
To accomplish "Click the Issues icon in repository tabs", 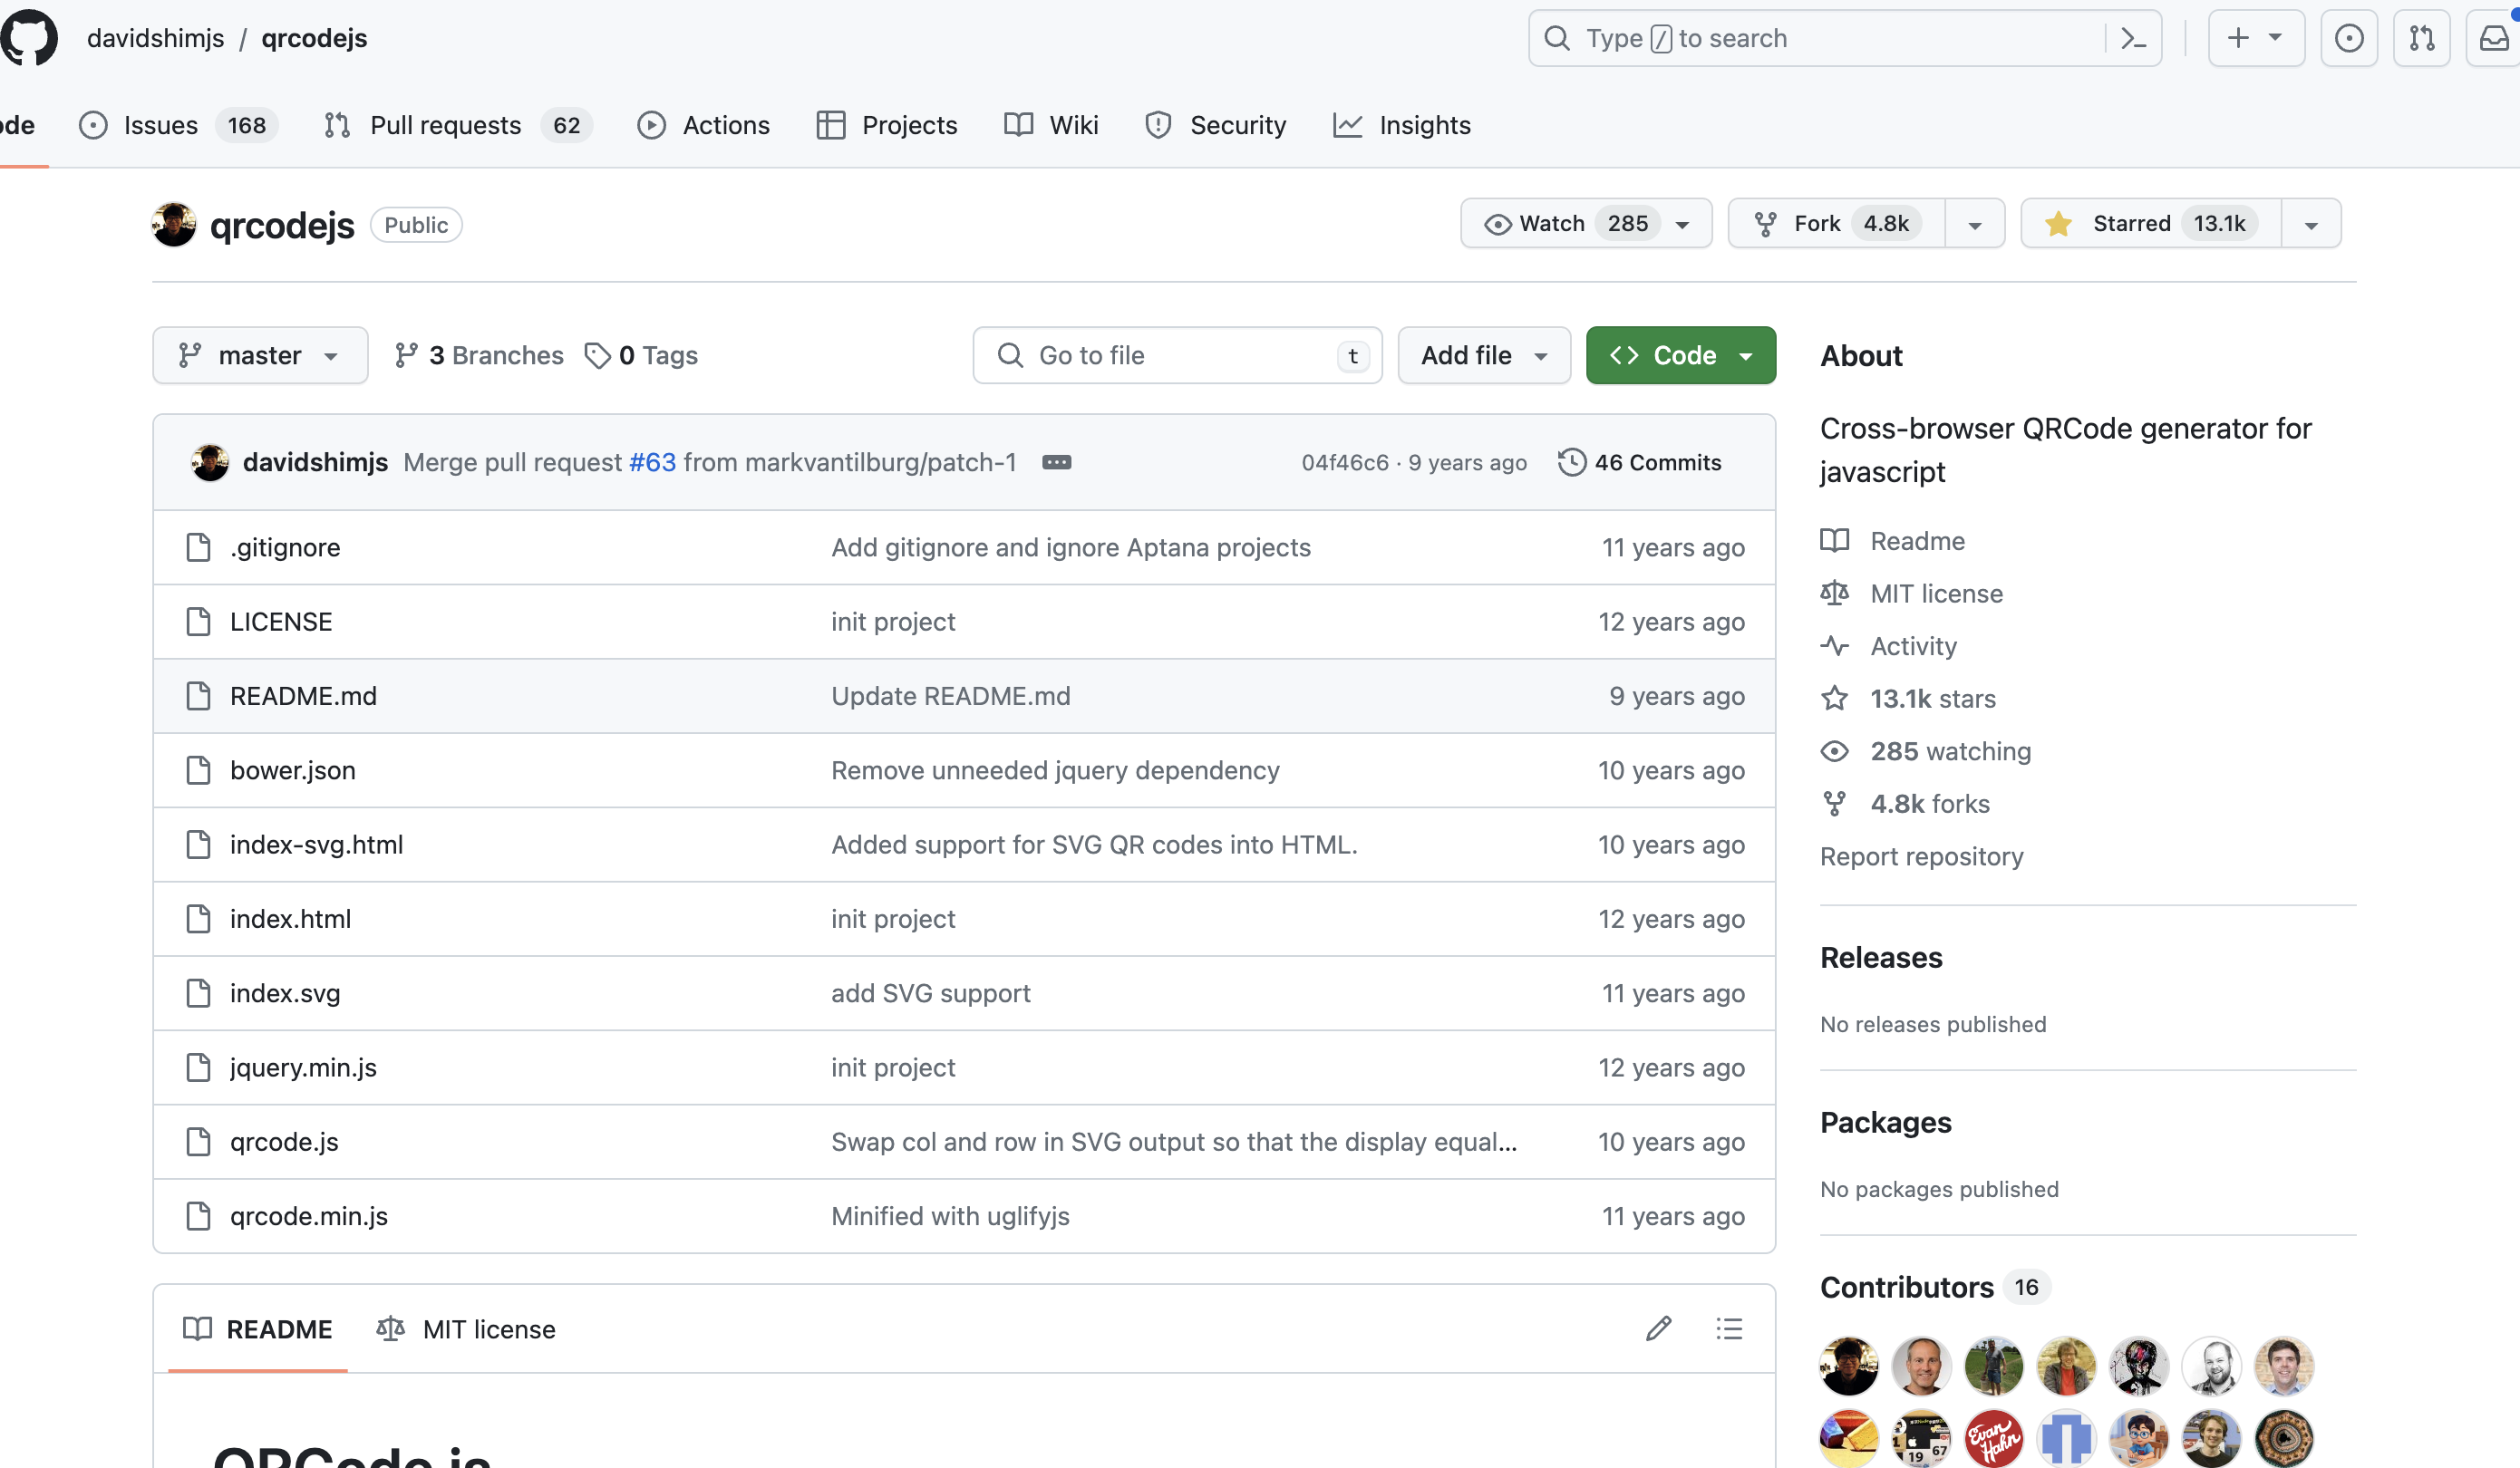I will pyautogui.click(x=89, y=124).
